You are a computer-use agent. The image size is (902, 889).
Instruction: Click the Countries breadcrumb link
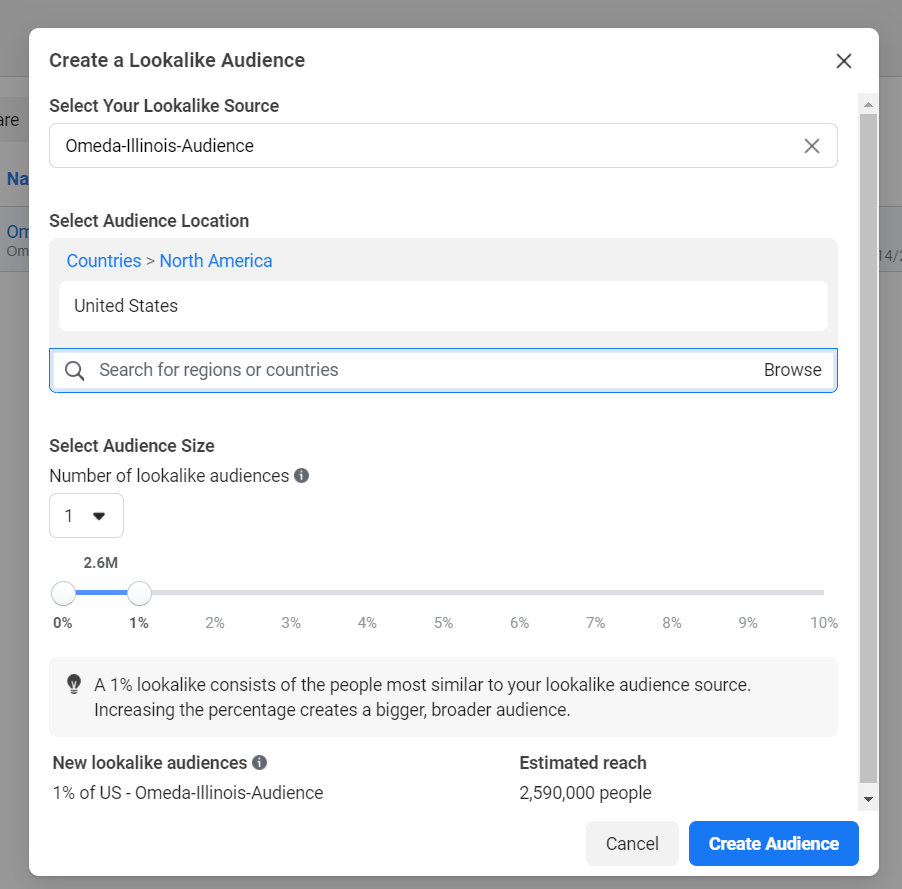[104, 261]
